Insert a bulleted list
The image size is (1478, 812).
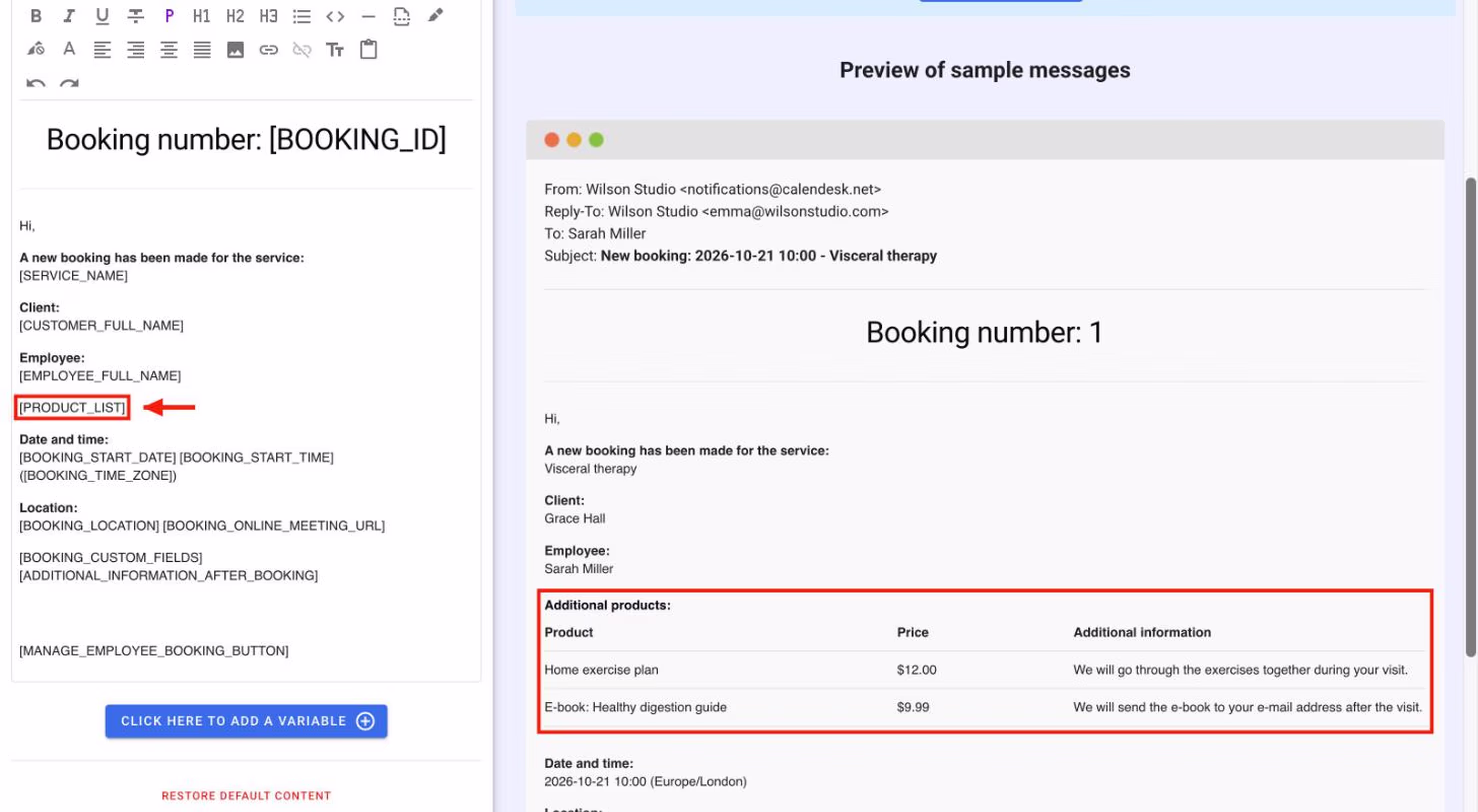(x=302, y=16)
